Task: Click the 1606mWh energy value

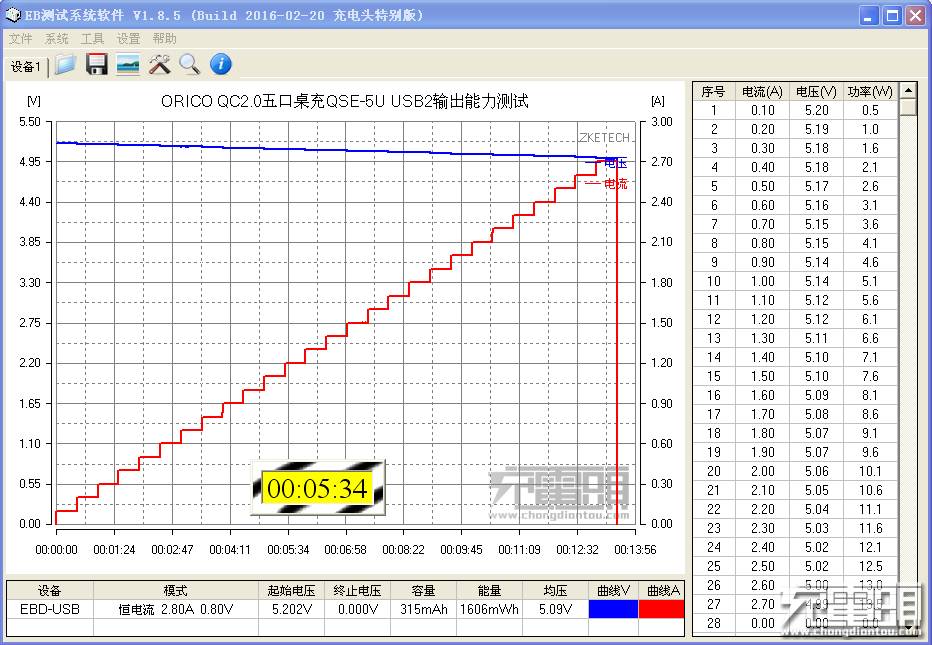Action: 489,609
